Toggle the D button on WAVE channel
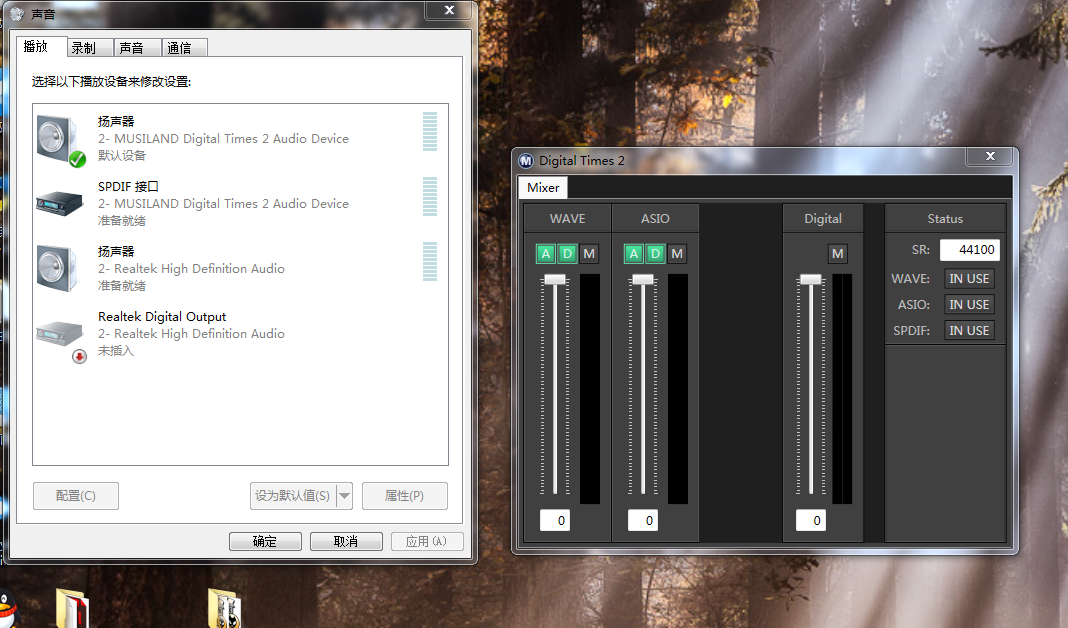The image size is (1068, 628). click(567, 254)
